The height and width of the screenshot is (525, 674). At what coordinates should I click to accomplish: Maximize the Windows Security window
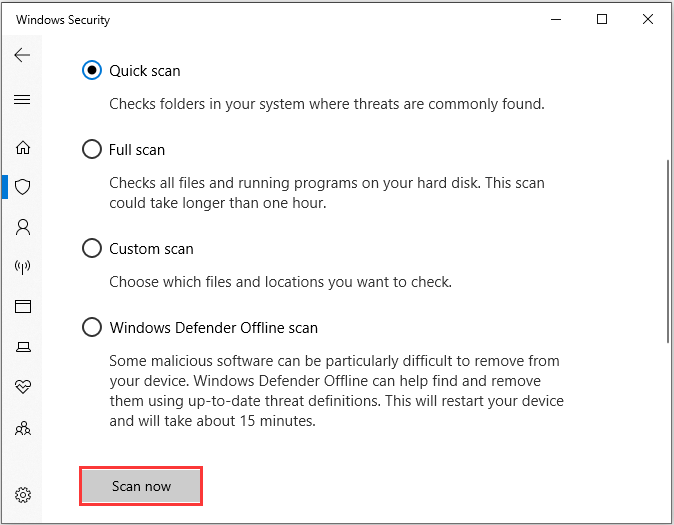point(602,19)
